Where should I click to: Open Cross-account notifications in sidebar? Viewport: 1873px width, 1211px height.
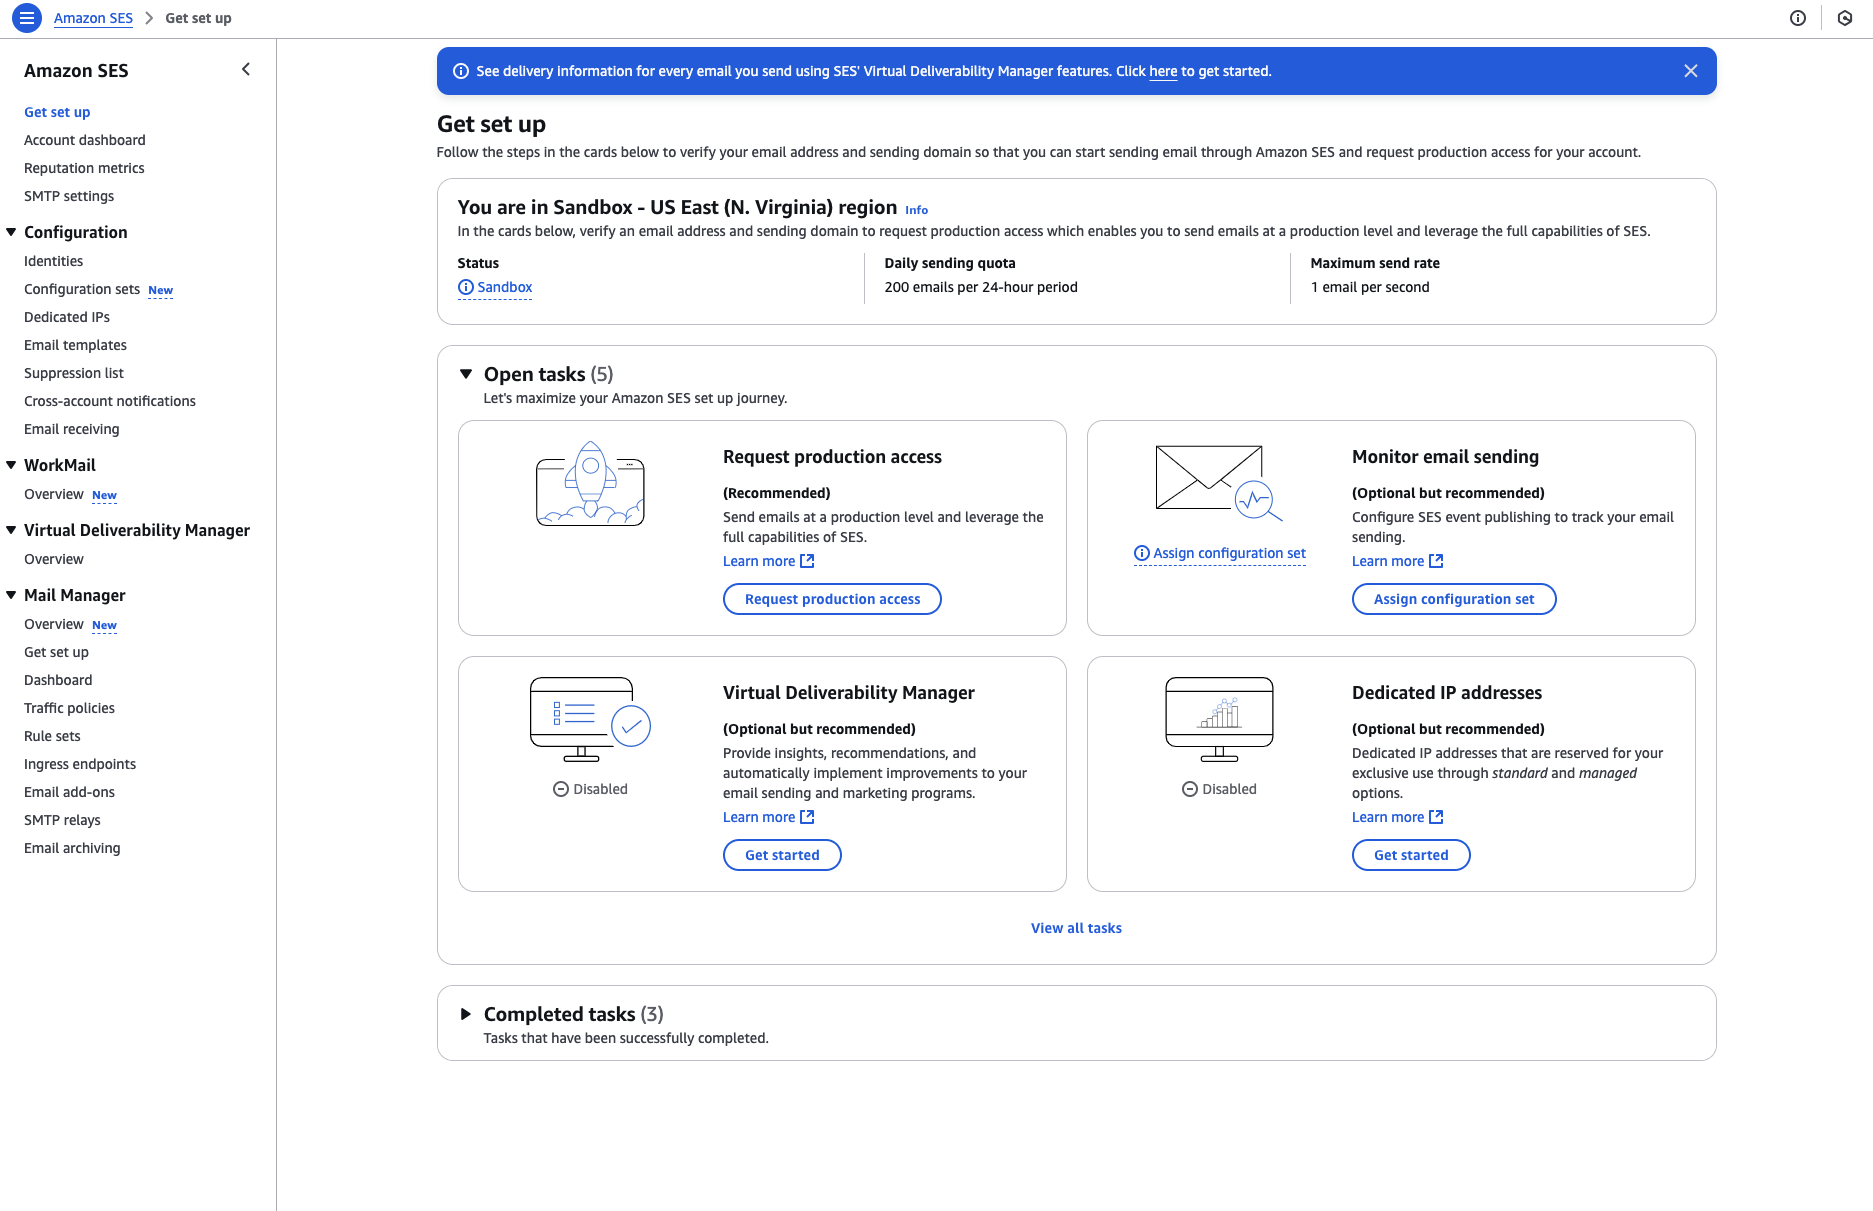110,401
